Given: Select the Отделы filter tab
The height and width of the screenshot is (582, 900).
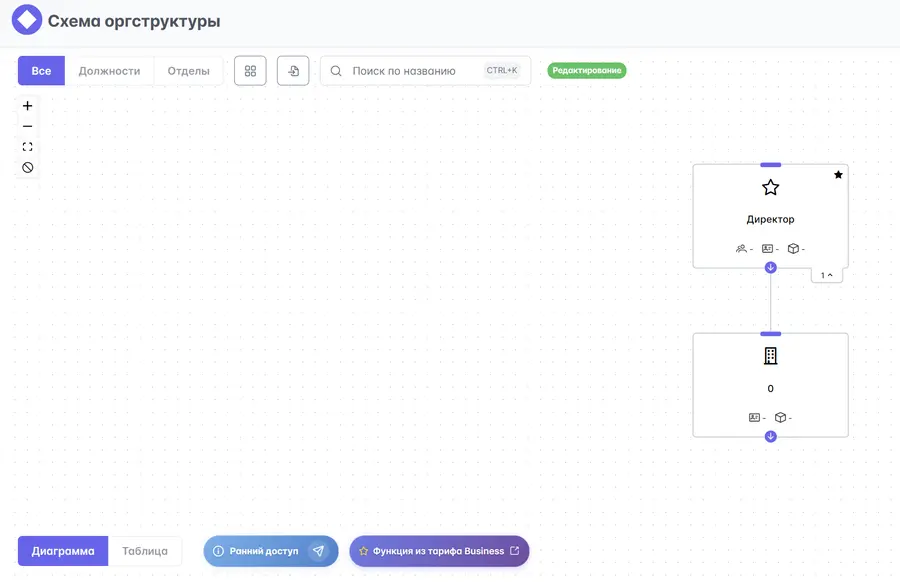Looking at the screenshot, I should (x=188, y=71).
